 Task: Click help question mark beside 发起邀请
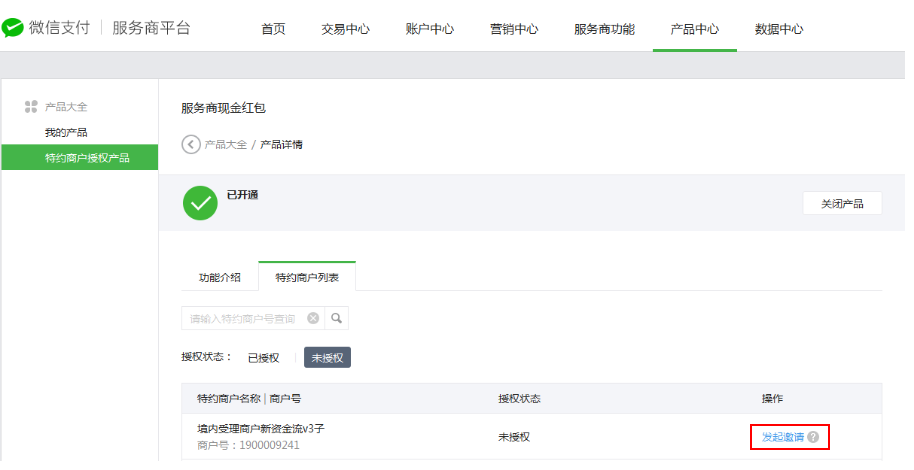tap(814, 437)
